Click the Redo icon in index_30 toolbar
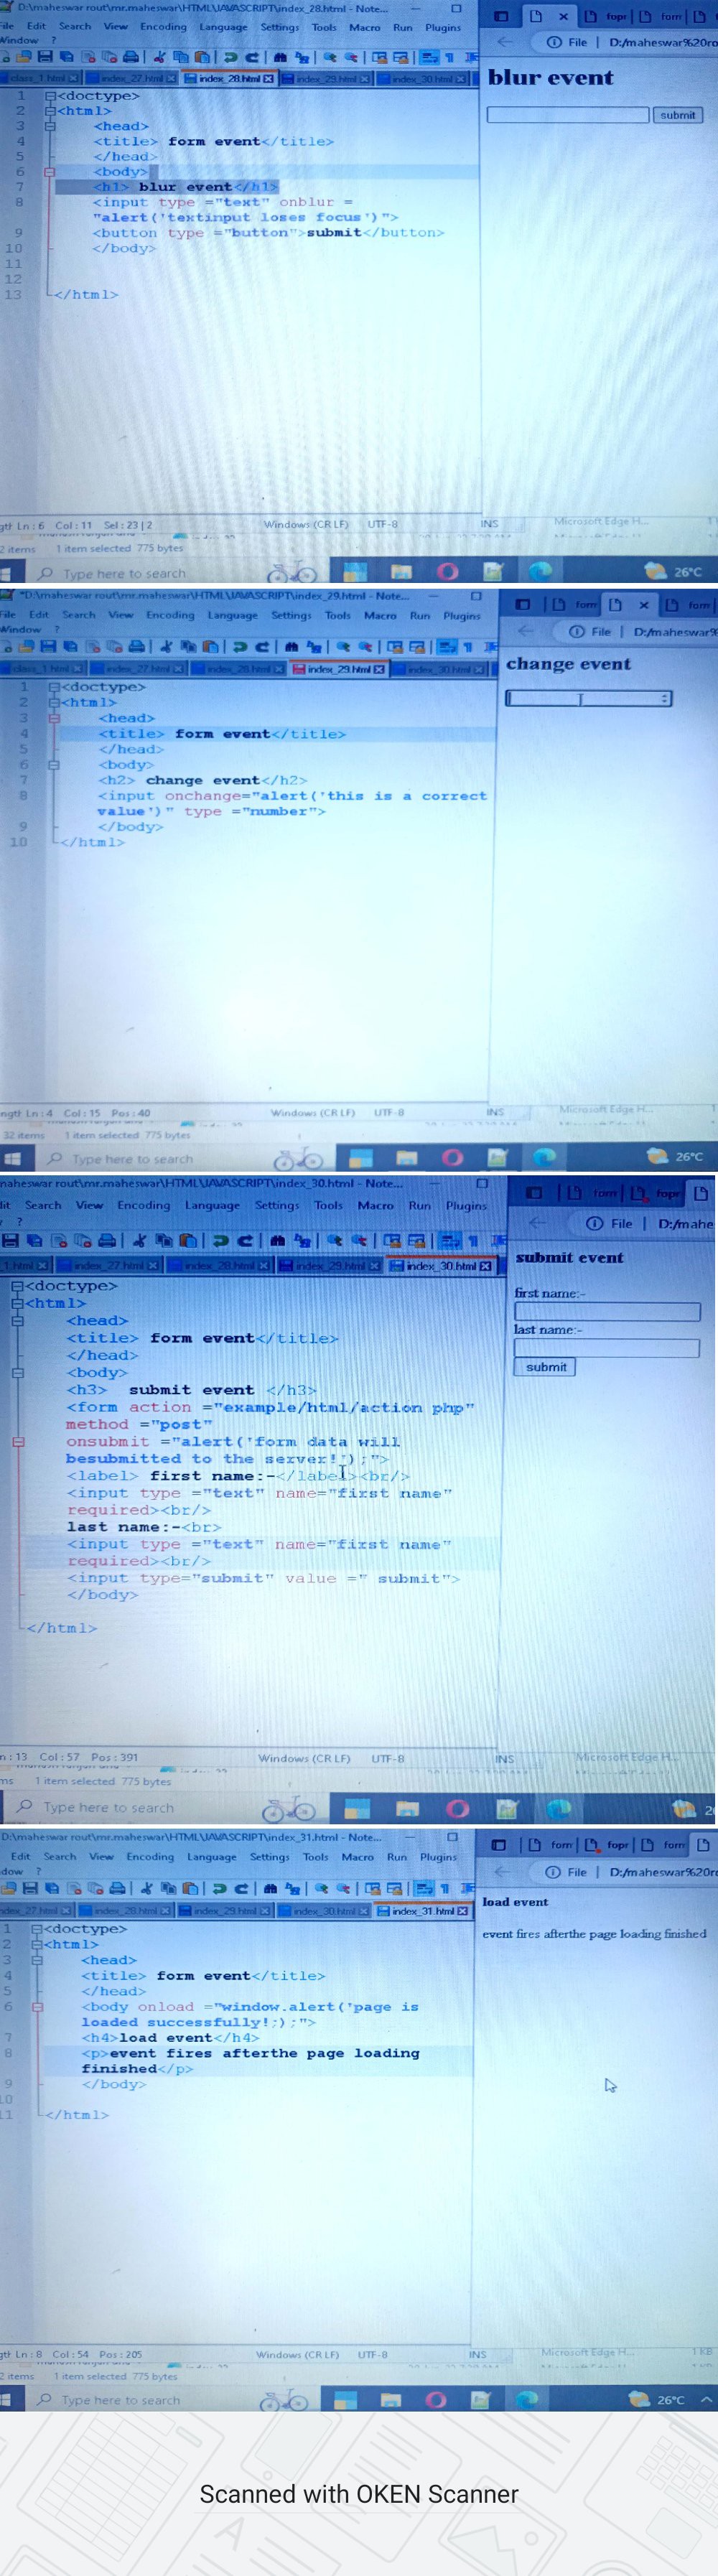718x2576 pixels. [x=244, y=1241]
